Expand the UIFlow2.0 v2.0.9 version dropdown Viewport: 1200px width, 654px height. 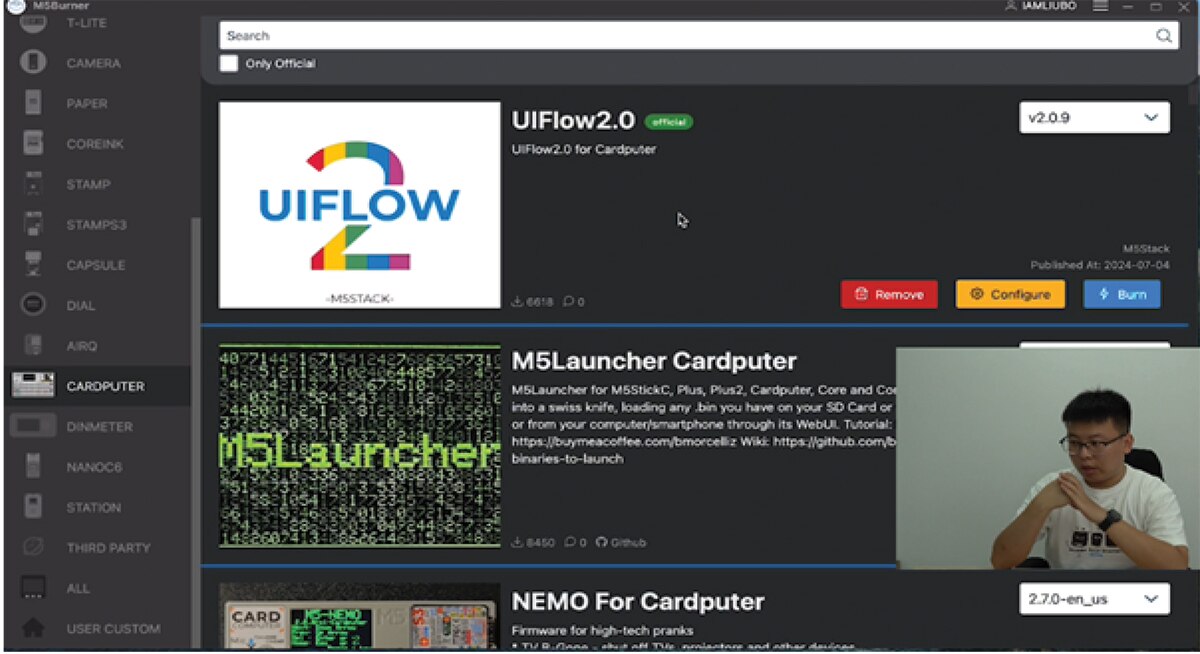[x=1093, y=118]
